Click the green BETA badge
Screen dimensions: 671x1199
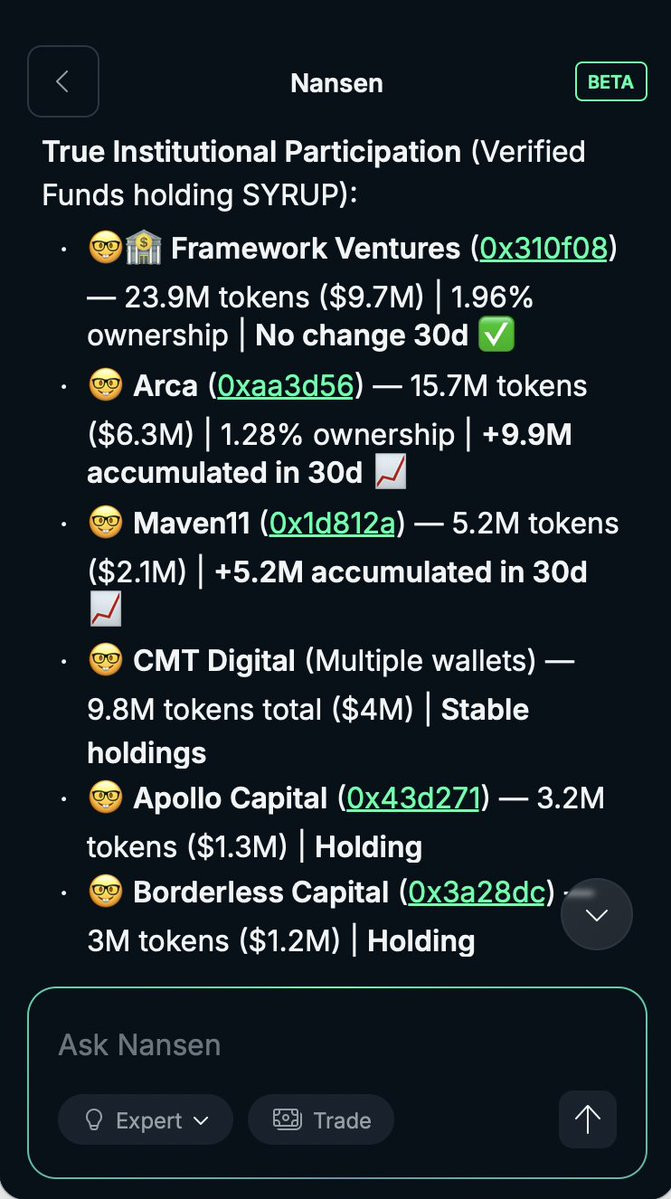click(610, 82)
